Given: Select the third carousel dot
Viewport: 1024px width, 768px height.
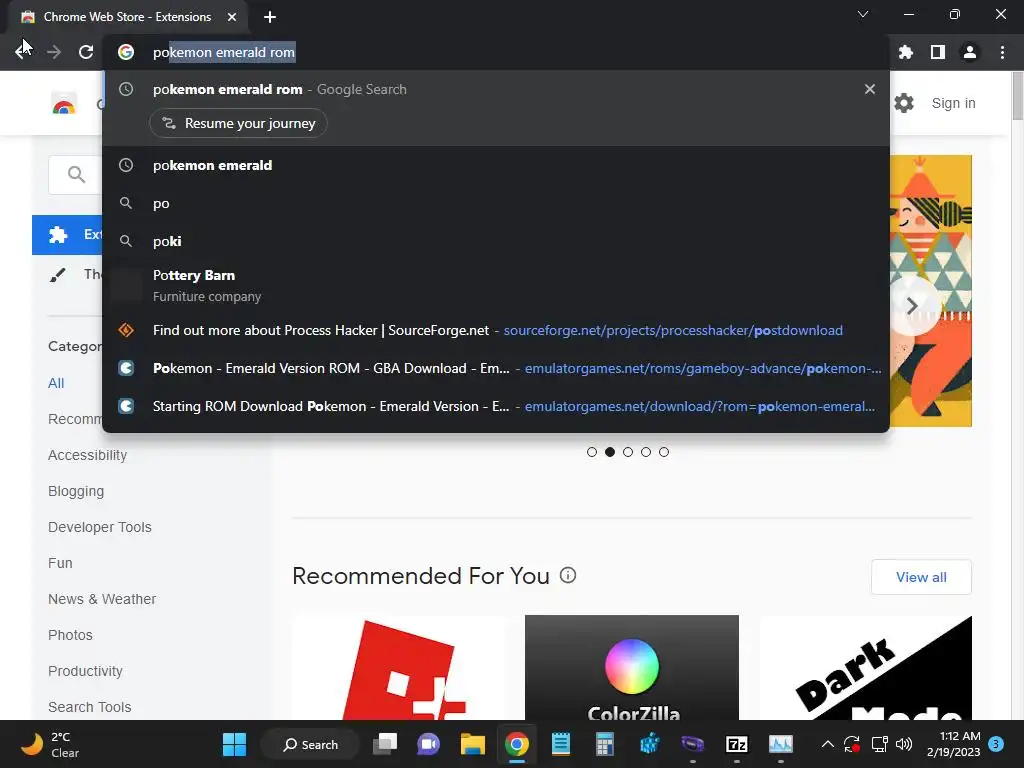Looking at the screenshot, I should click(628, 452).
